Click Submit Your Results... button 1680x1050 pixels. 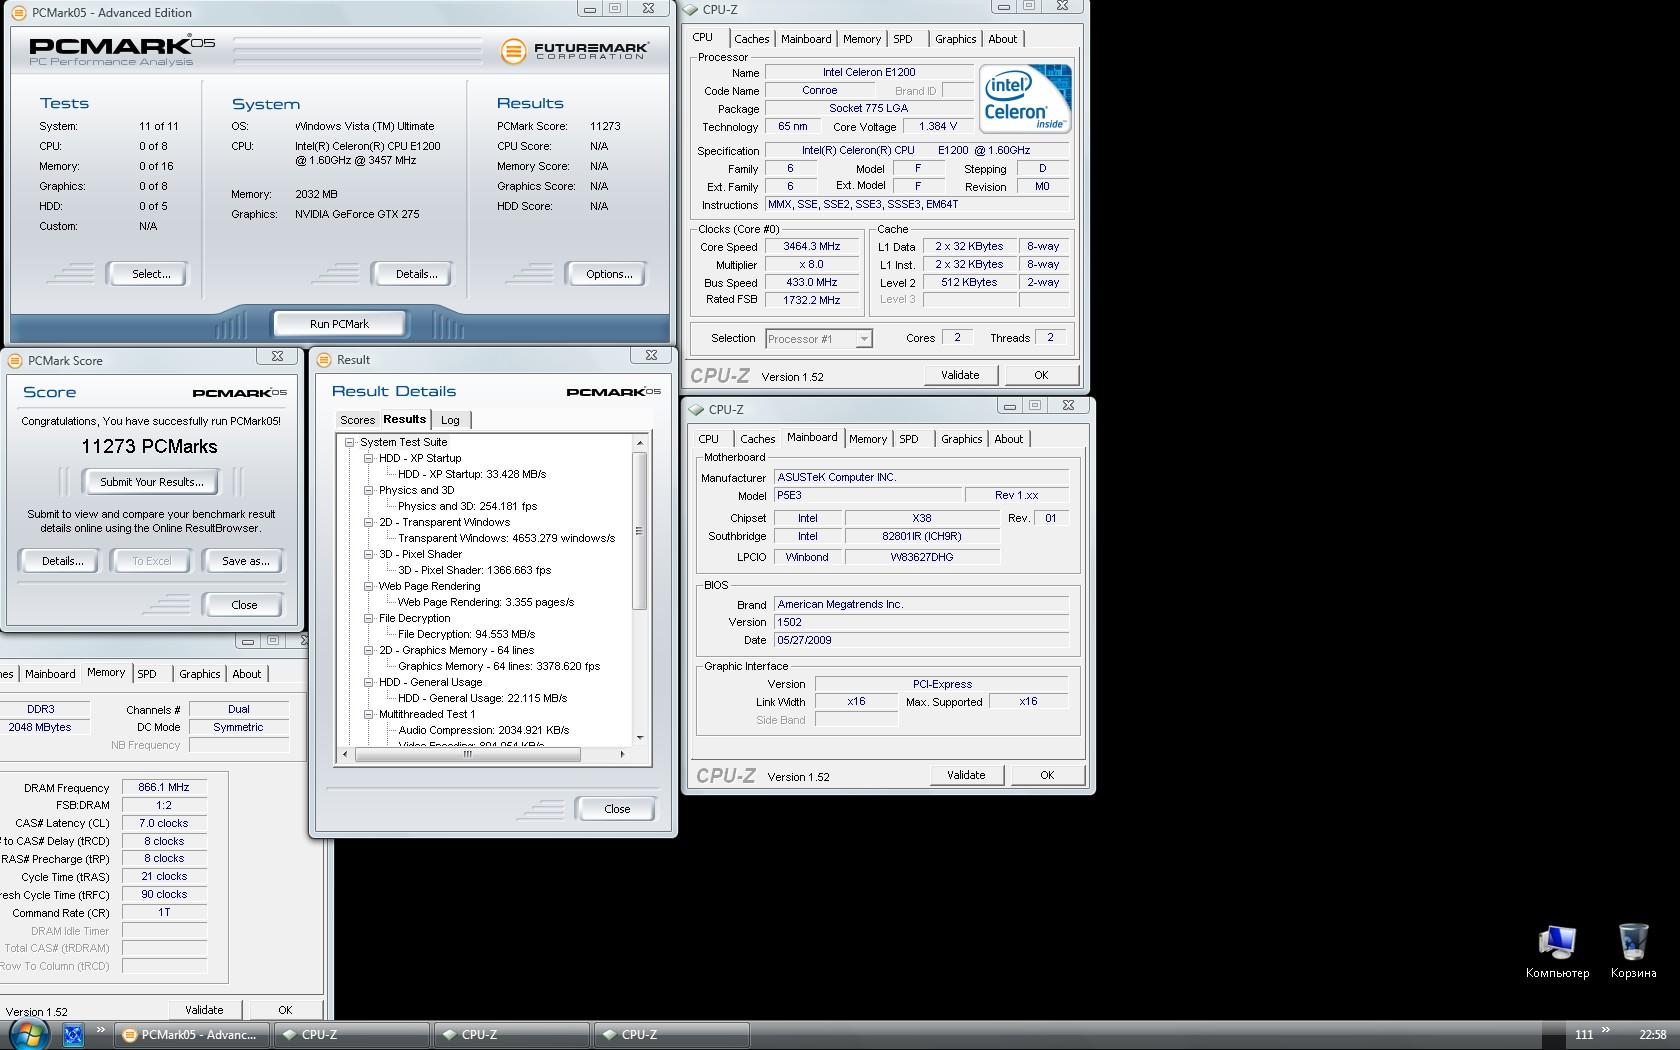[x=152, y=482]
